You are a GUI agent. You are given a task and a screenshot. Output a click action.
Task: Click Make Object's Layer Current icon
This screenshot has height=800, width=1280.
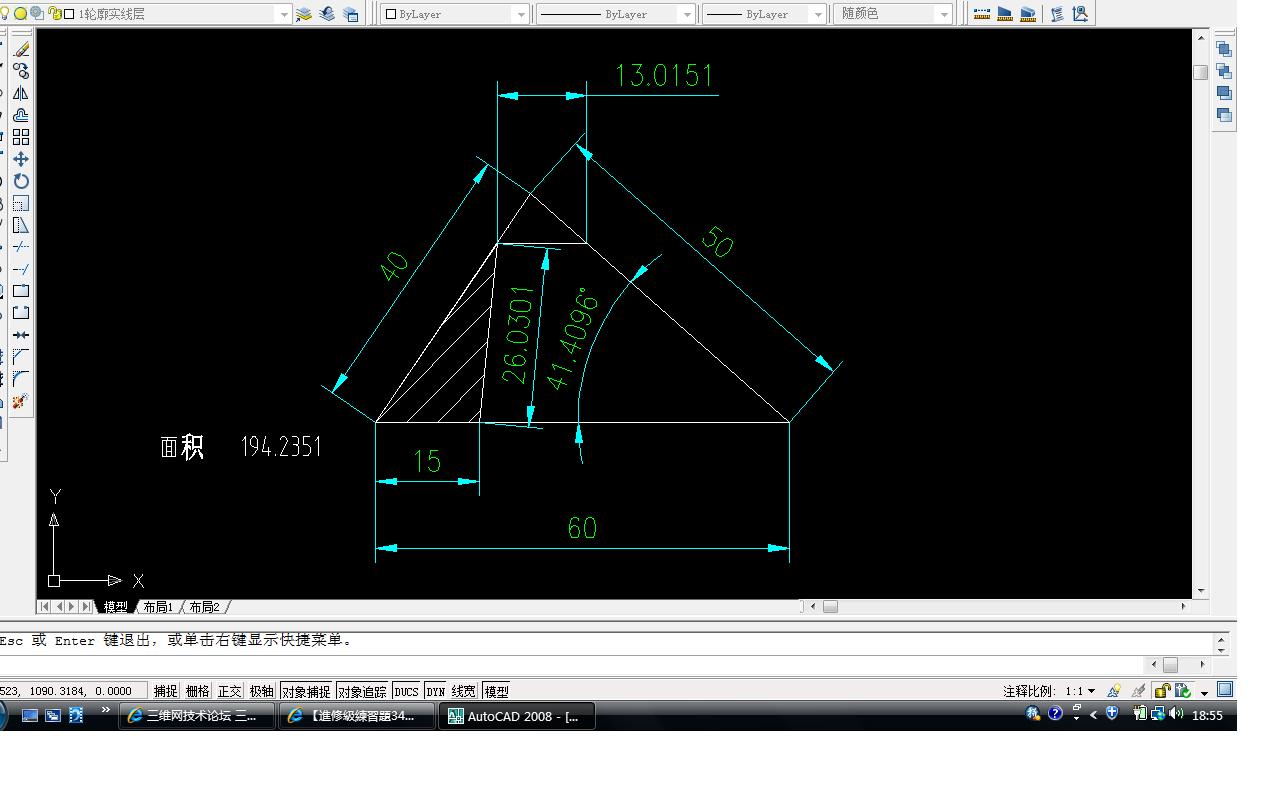(304, 14)
